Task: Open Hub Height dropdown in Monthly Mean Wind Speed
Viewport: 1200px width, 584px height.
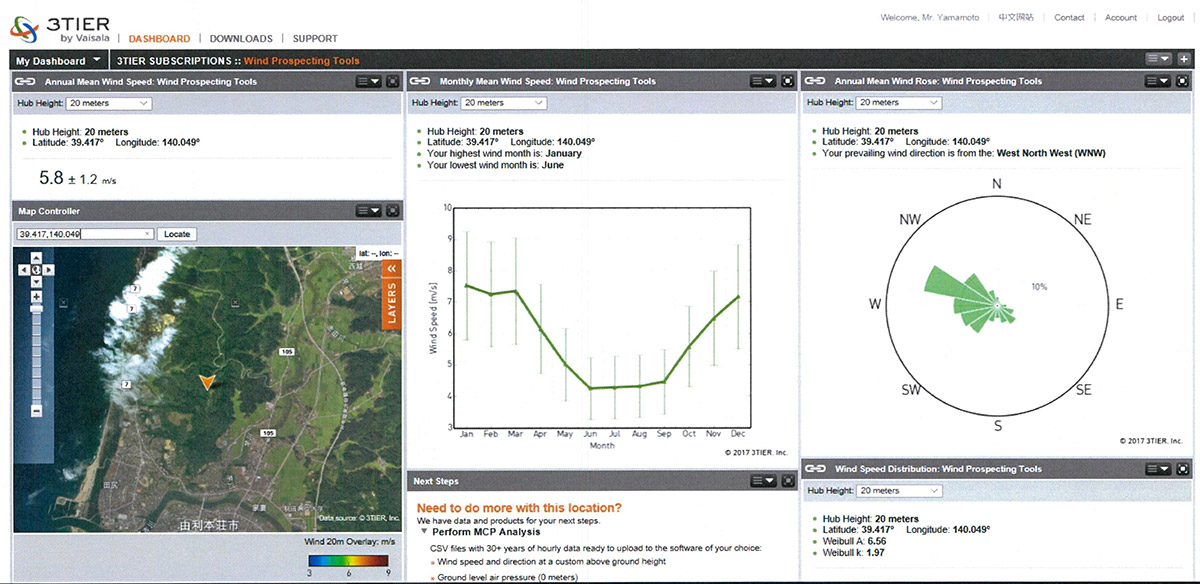Action: (x=504, y=103)
